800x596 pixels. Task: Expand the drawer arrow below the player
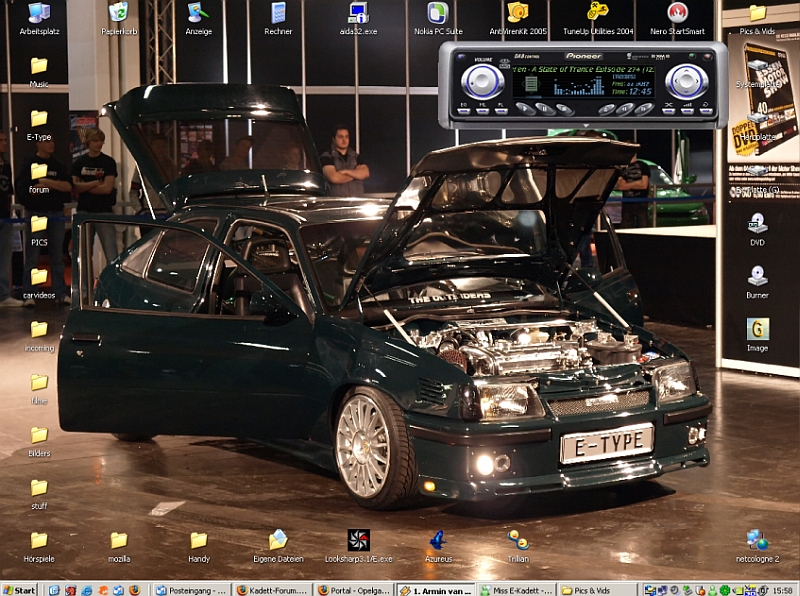click(x=584, y=126)
